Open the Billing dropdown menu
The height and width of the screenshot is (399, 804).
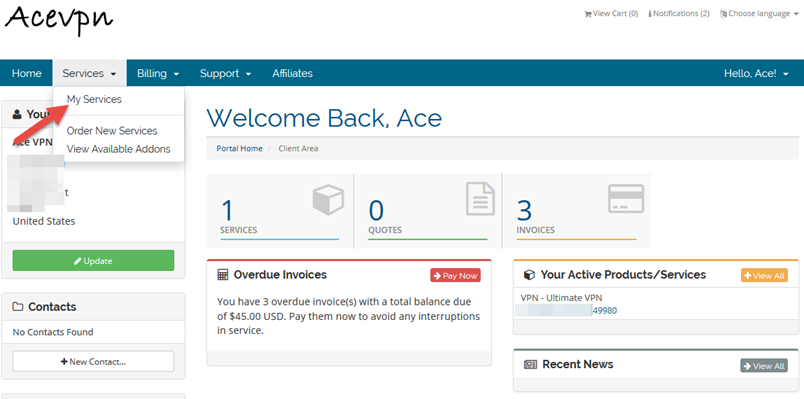(158, 73)
